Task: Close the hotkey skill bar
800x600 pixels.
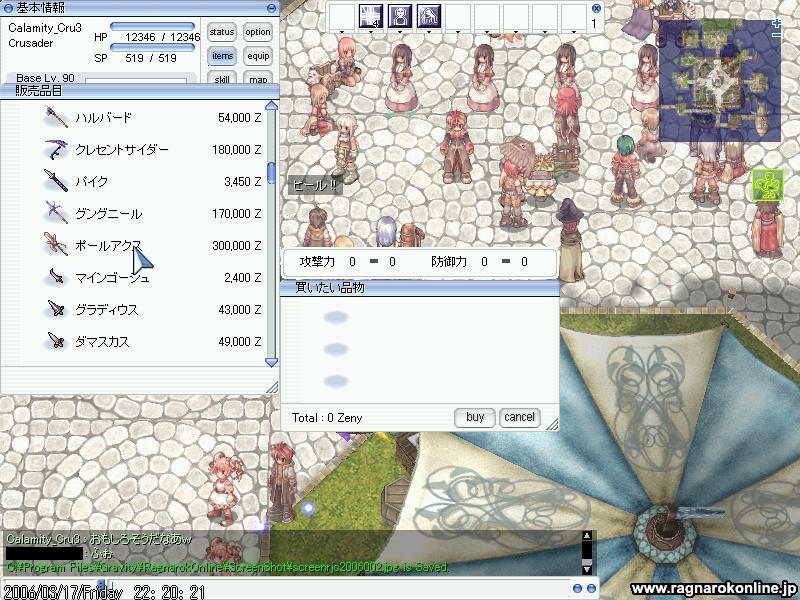Action: click(x=596, y=8)
